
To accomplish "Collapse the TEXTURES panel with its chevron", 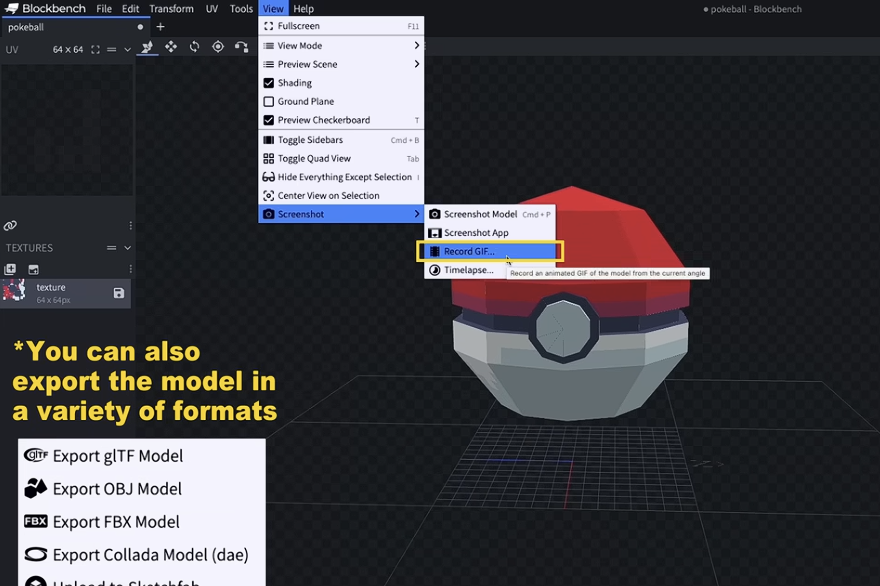I will coord(127,248).
